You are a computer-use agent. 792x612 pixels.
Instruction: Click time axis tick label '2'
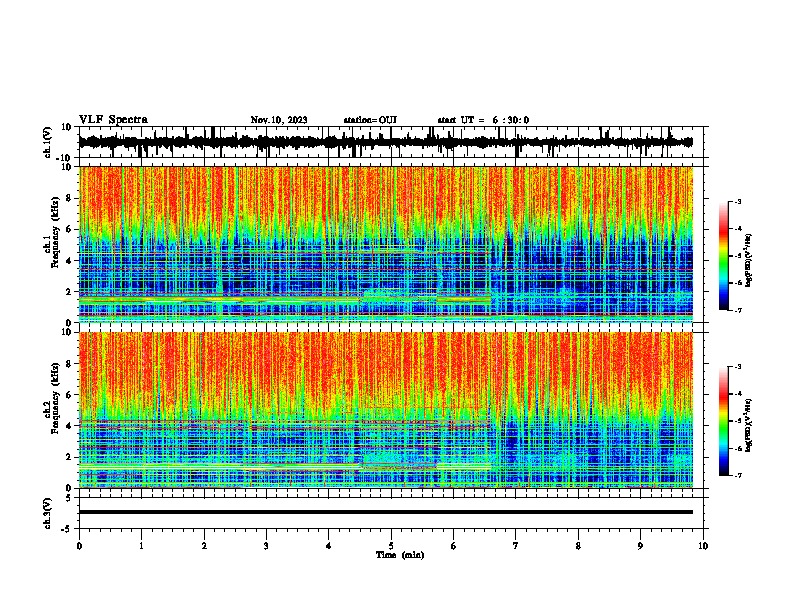coord(204,546)
